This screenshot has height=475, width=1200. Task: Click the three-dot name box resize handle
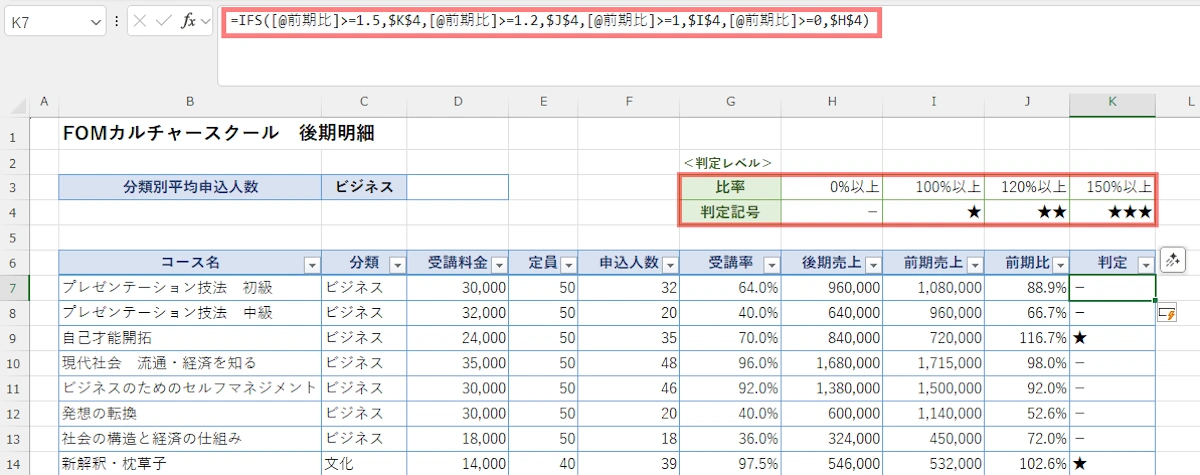(117, 21)
